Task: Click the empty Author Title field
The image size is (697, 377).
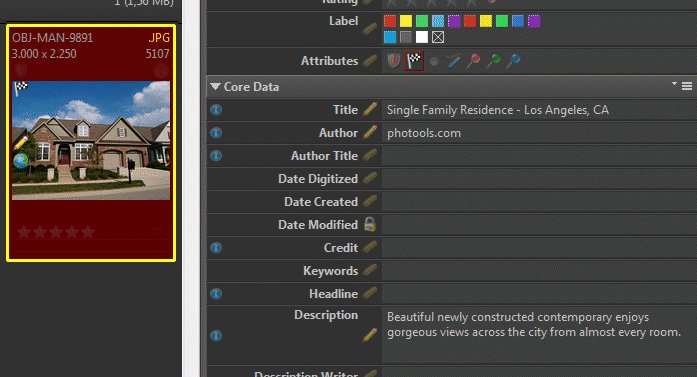Action: click(539, 156)
